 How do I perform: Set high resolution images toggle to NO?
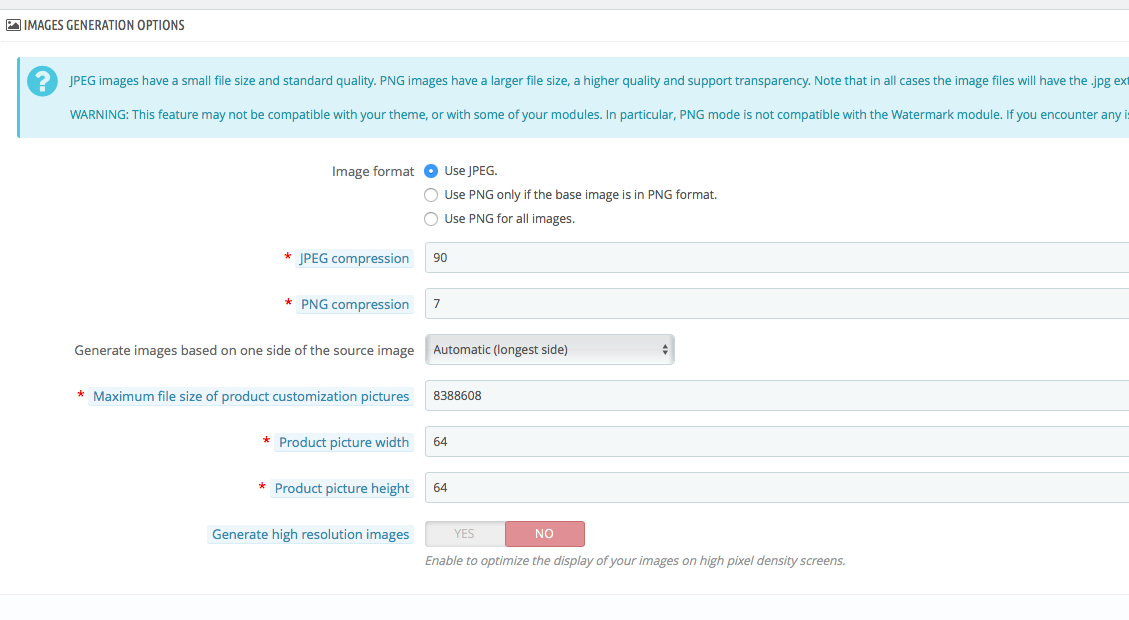[x=544, y=534]
